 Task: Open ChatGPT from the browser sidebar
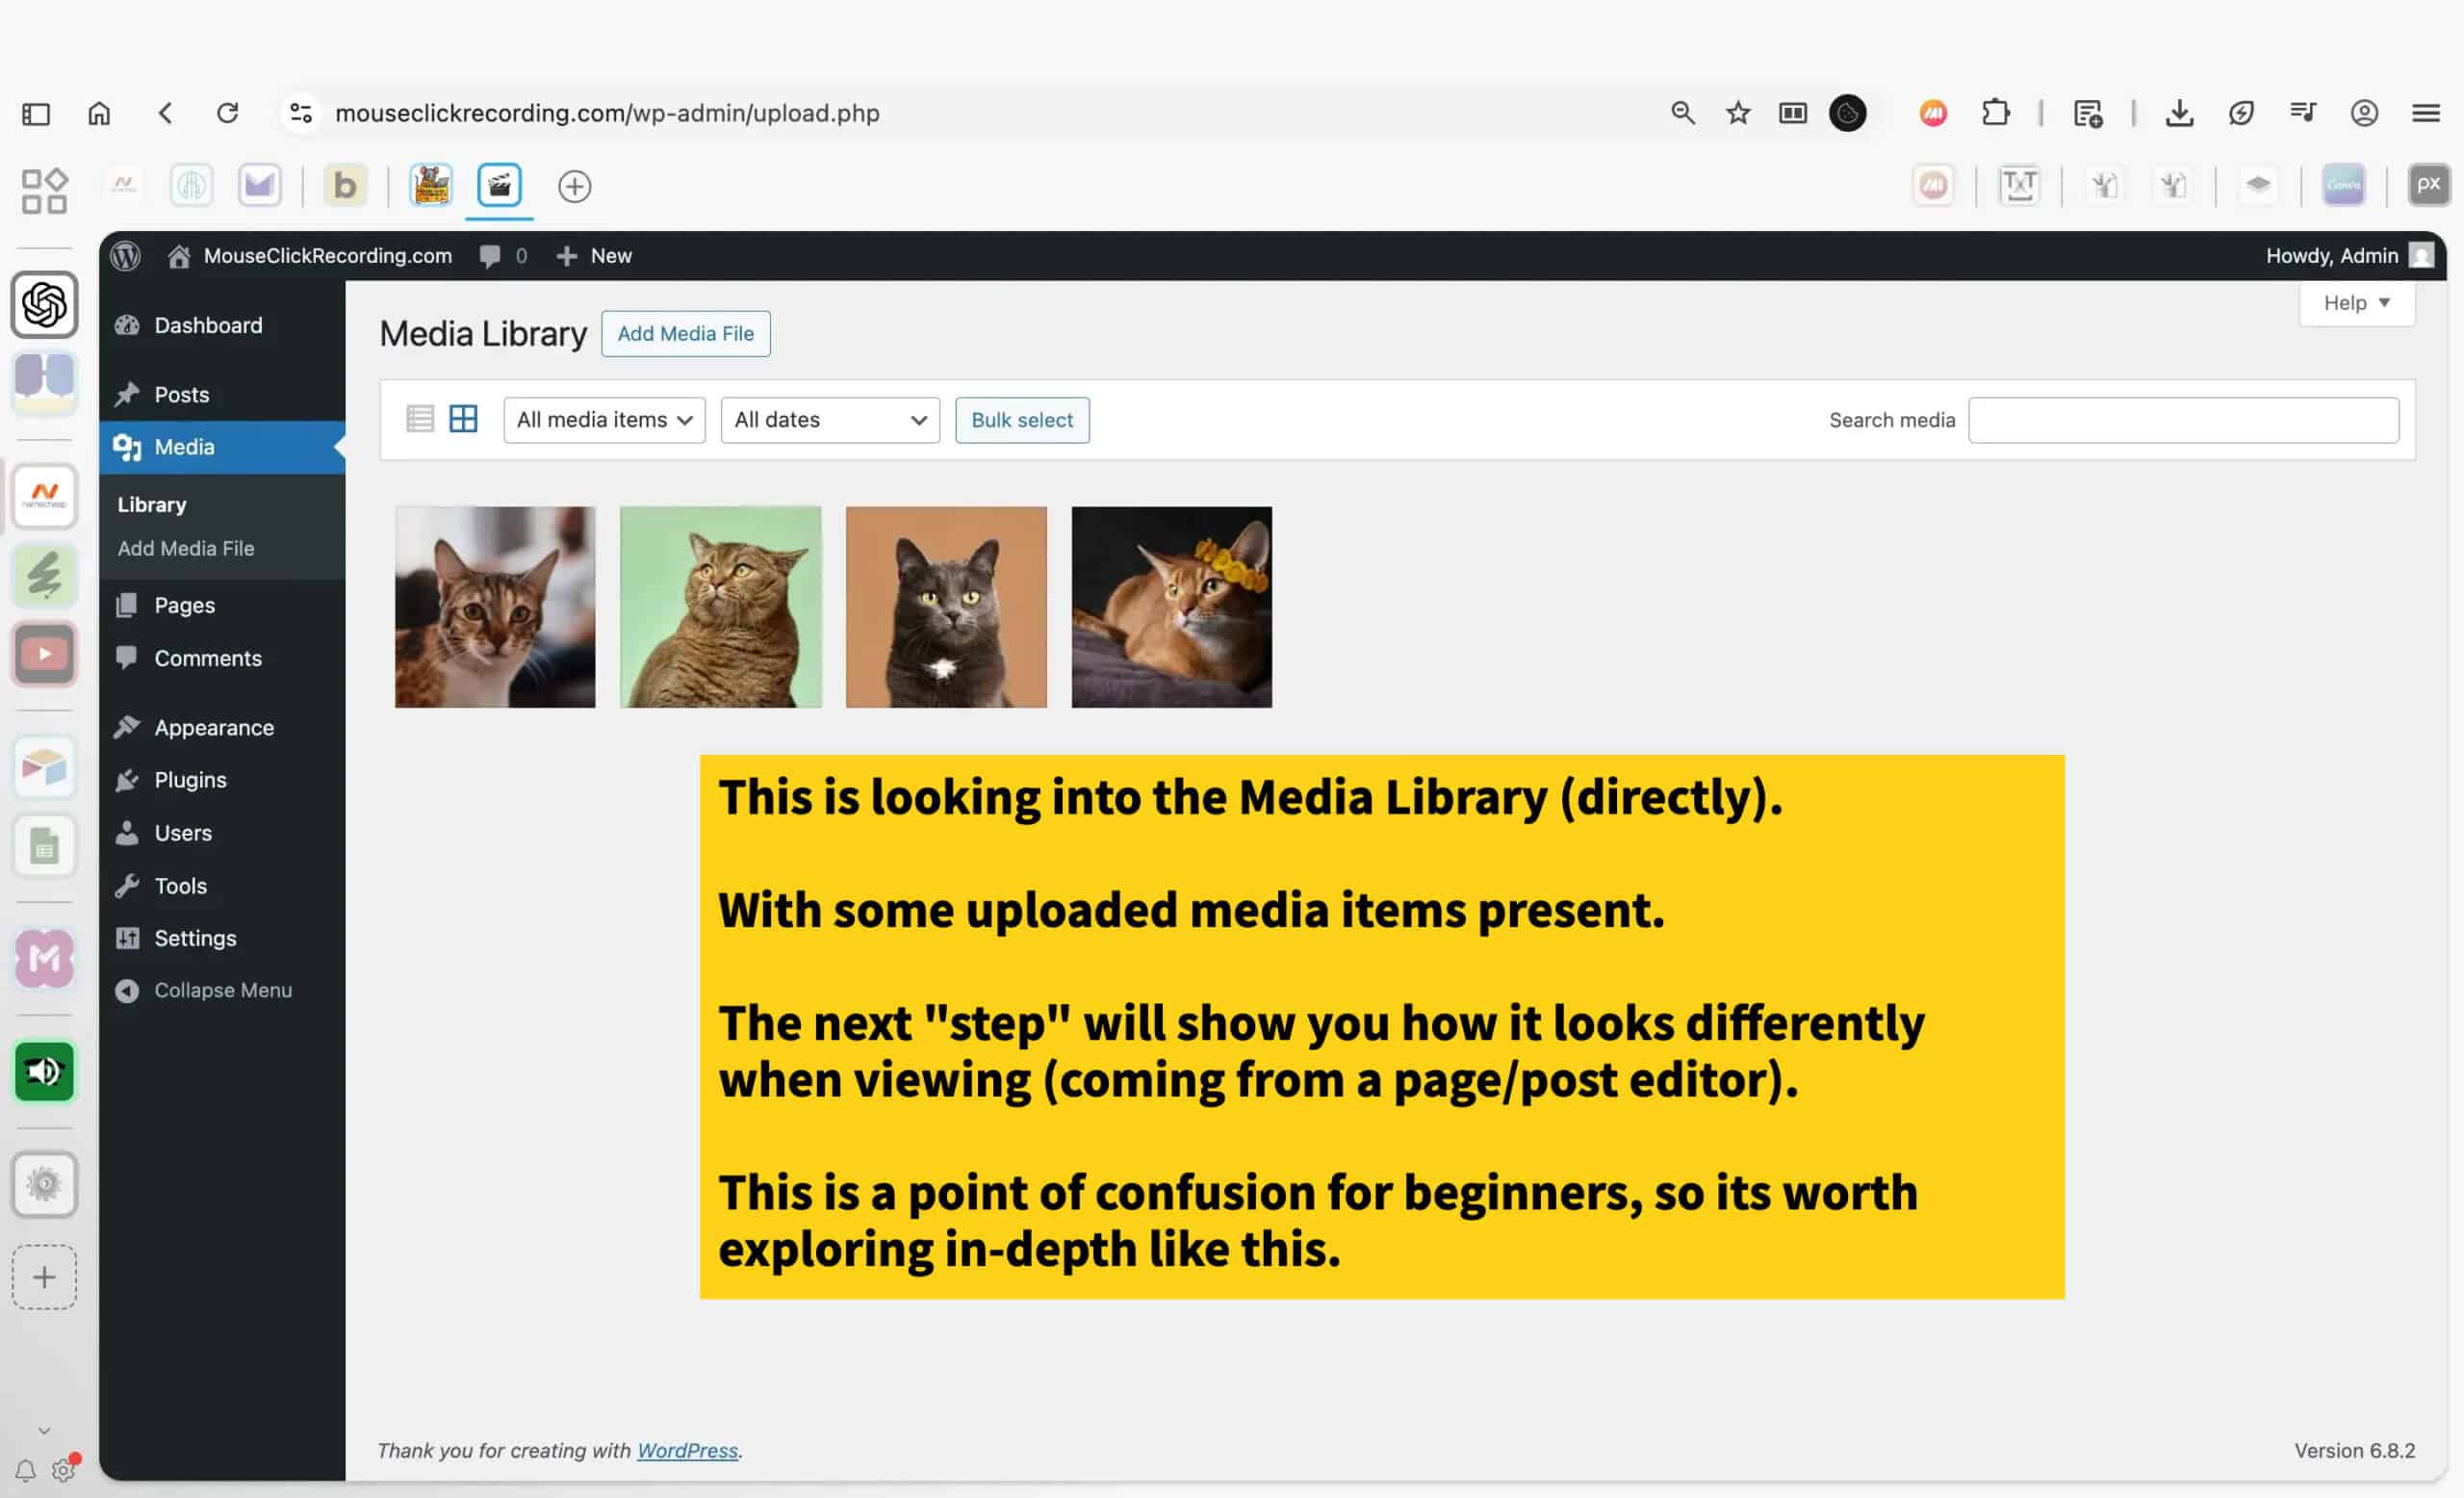[44, 304]
